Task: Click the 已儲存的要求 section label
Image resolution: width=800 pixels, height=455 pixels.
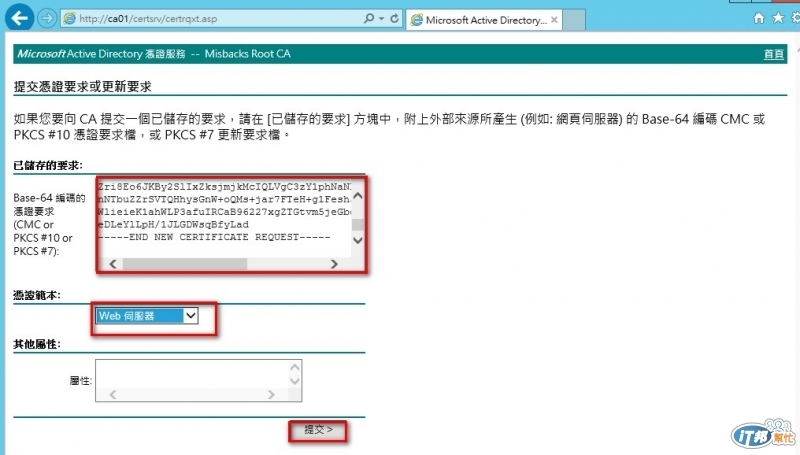Action: click(x=48, y=165)
